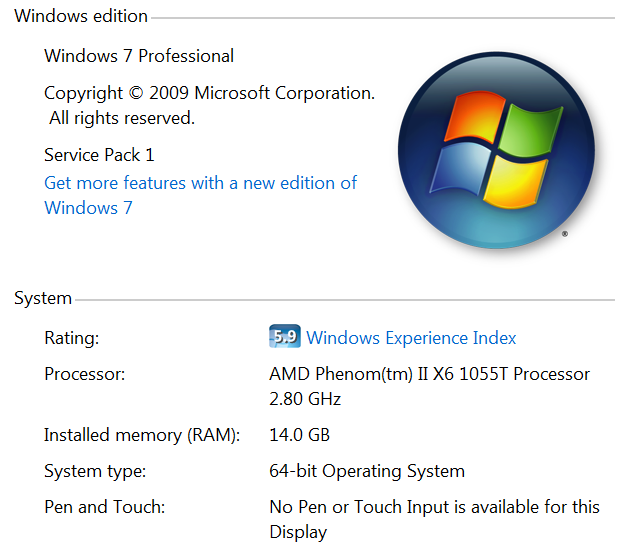Screen dimensions: 618x549
Task: Select the 14.0 GB memory value
Action: pyautogui.click(x=300, y=435)
